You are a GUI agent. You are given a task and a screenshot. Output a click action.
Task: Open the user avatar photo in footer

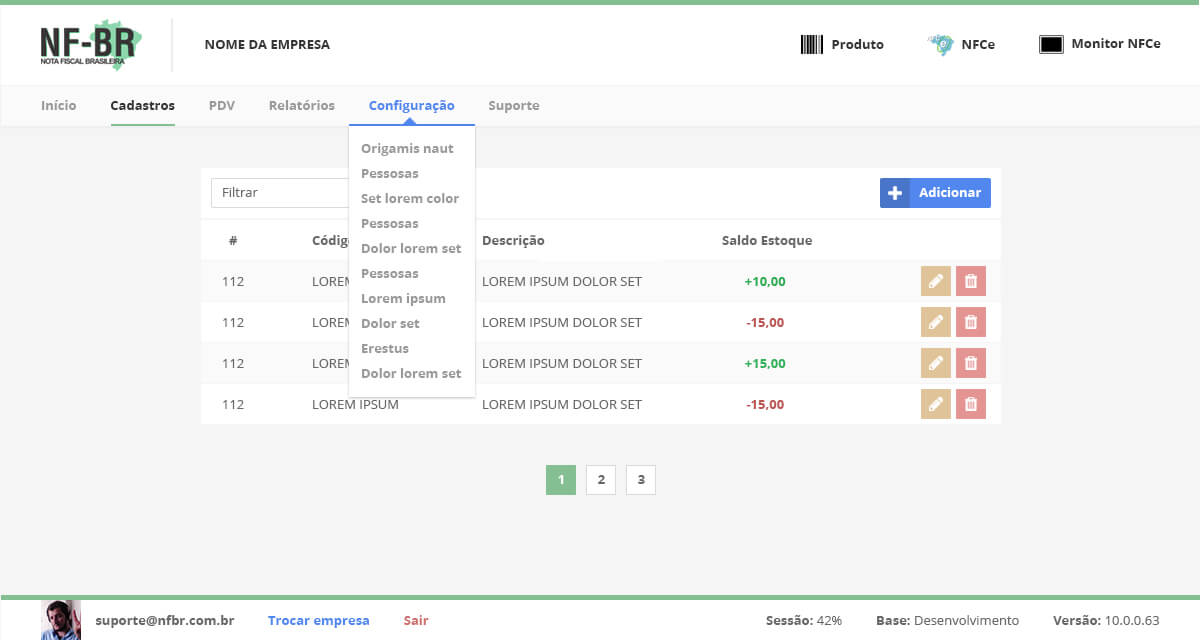60,620
